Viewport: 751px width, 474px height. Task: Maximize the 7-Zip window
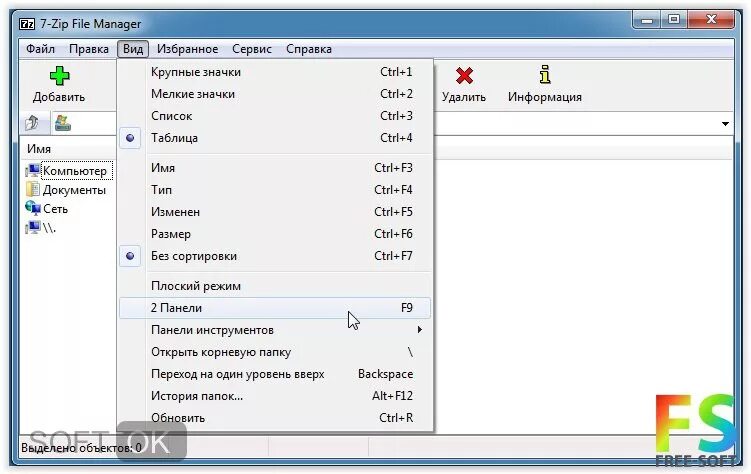tap(674, 20)
